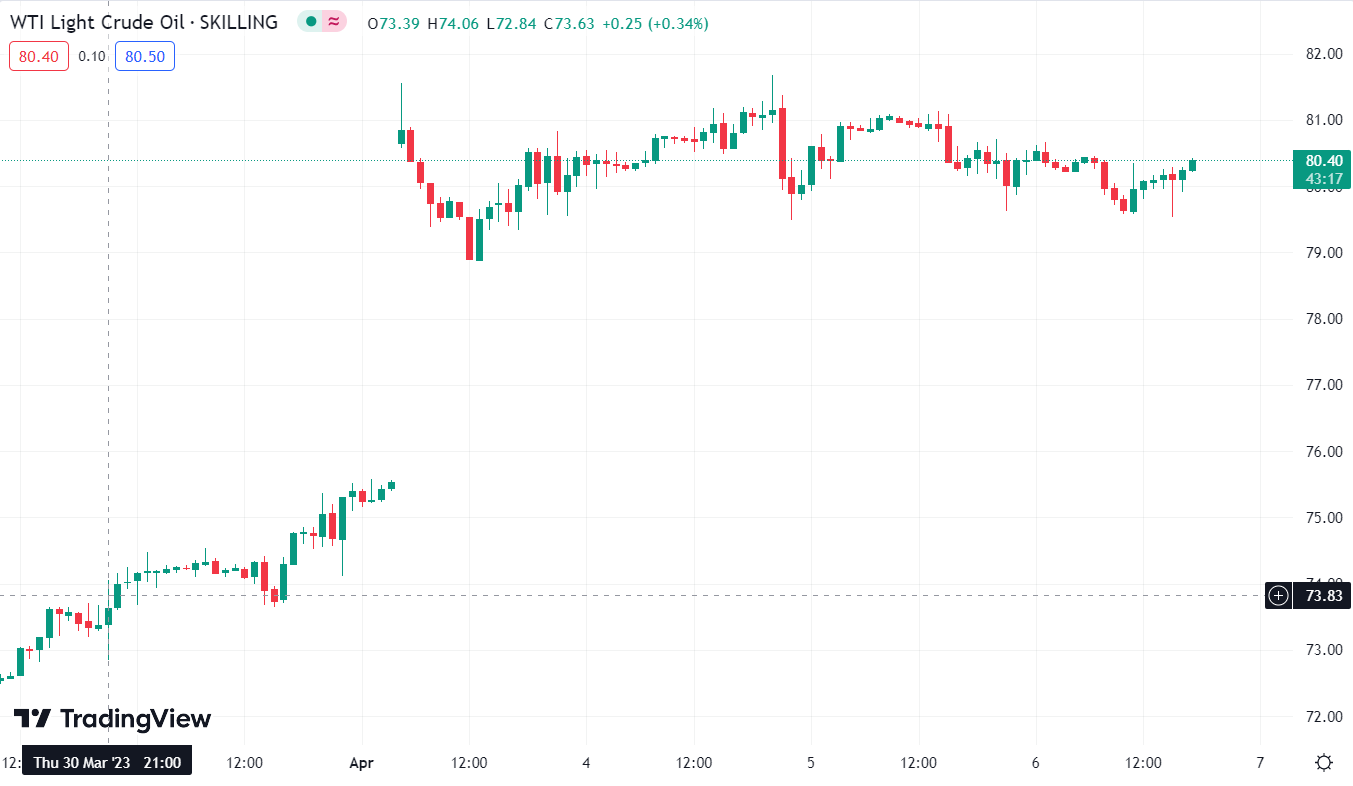Viewport: 1353px width, 786px height.
Task: Open chart settings gear icon
Action: click(x=1324, y=763)
